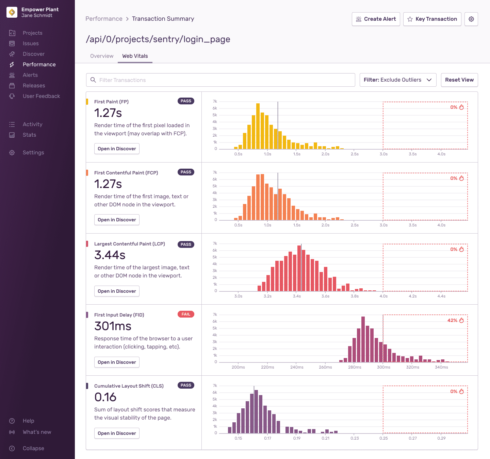Click the Reset View button
Image resolution: width=490 pixels, height=459 pixels.
tap(459, 80)
